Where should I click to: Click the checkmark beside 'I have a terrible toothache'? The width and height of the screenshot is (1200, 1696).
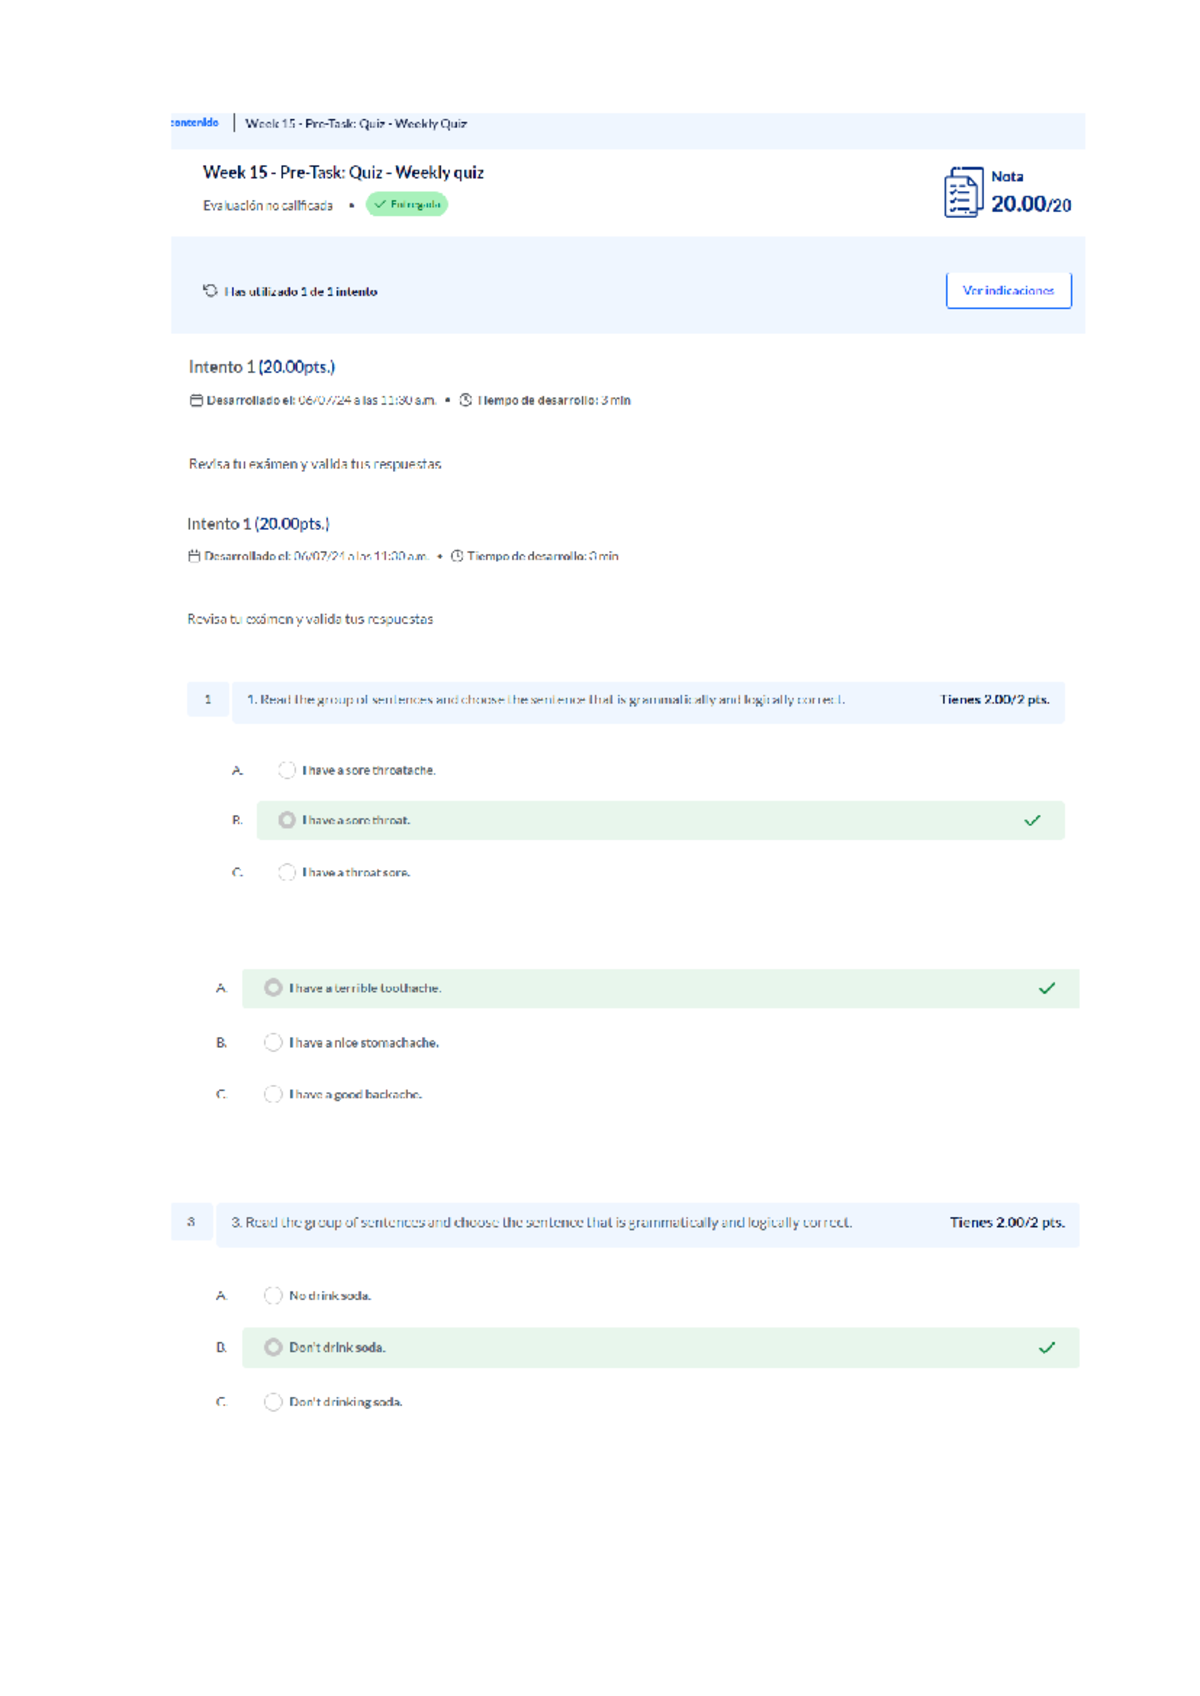point(1047,987)
